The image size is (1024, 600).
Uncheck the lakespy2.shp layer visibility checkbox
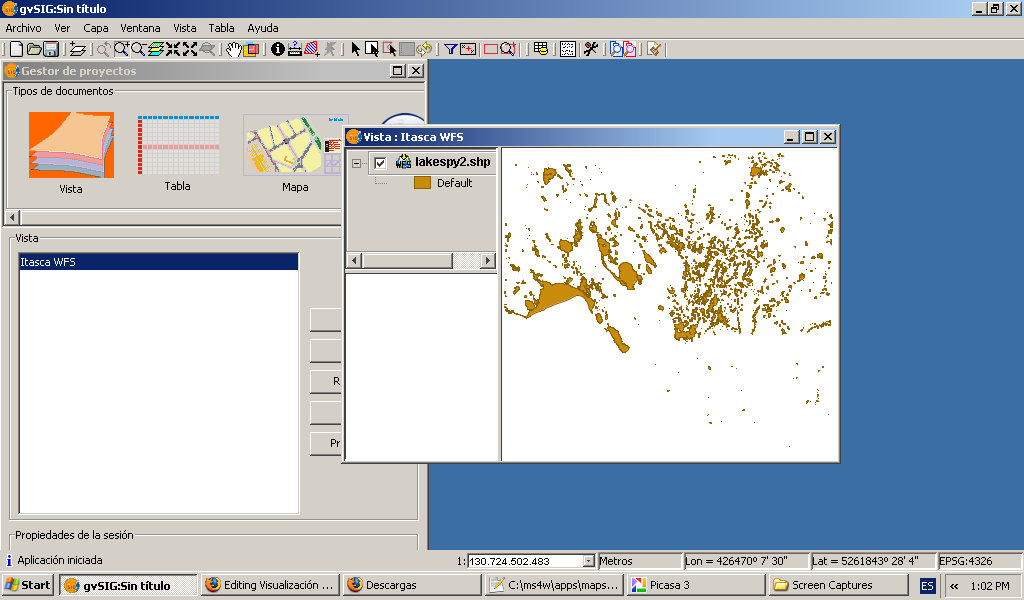pos(380,163)
